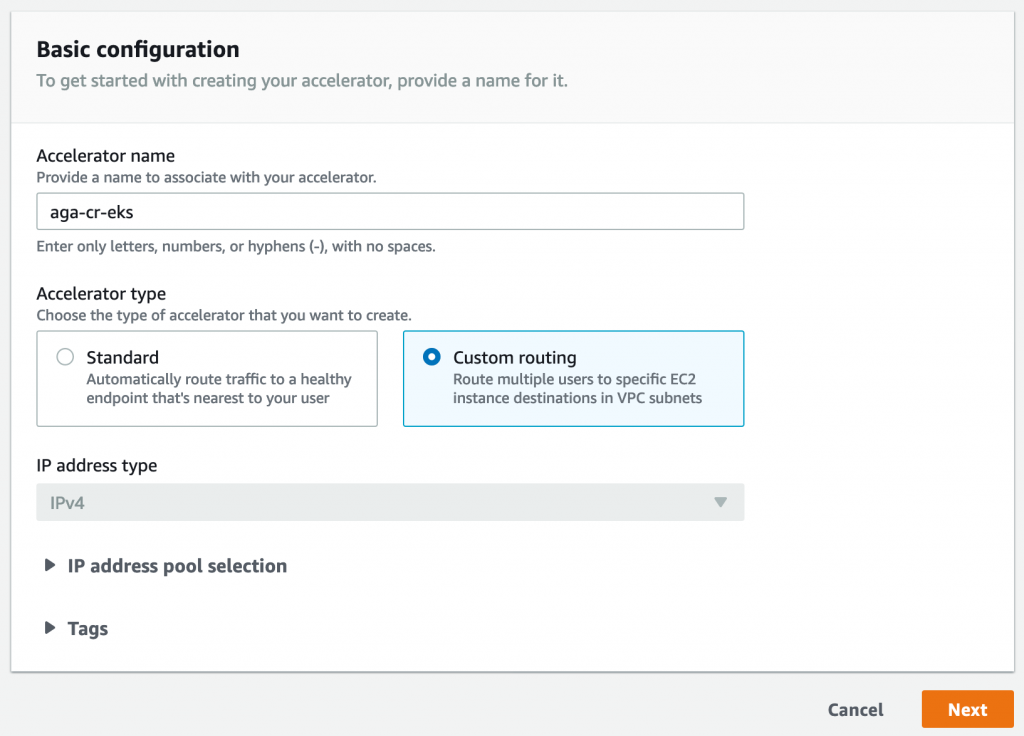Open the IPv4 address type dropdown

390,502
